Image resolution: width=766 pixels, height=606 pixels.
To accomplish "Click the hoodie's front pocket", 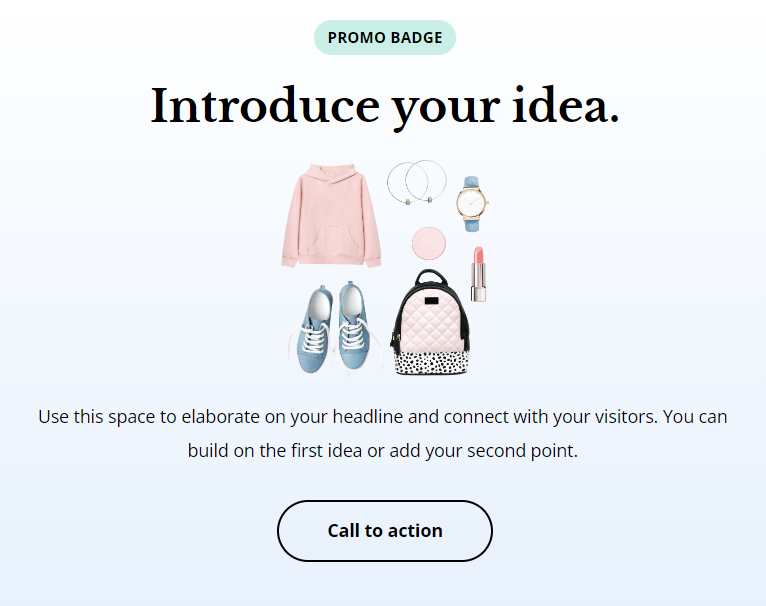I will click(x=333, y=241).
